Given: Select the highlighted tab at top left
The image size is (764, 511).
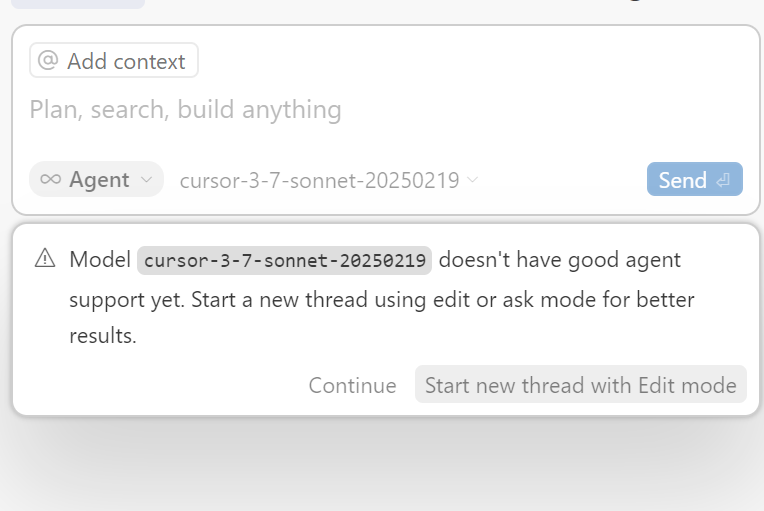Looking at the screenshot, I should coord(78,3).
